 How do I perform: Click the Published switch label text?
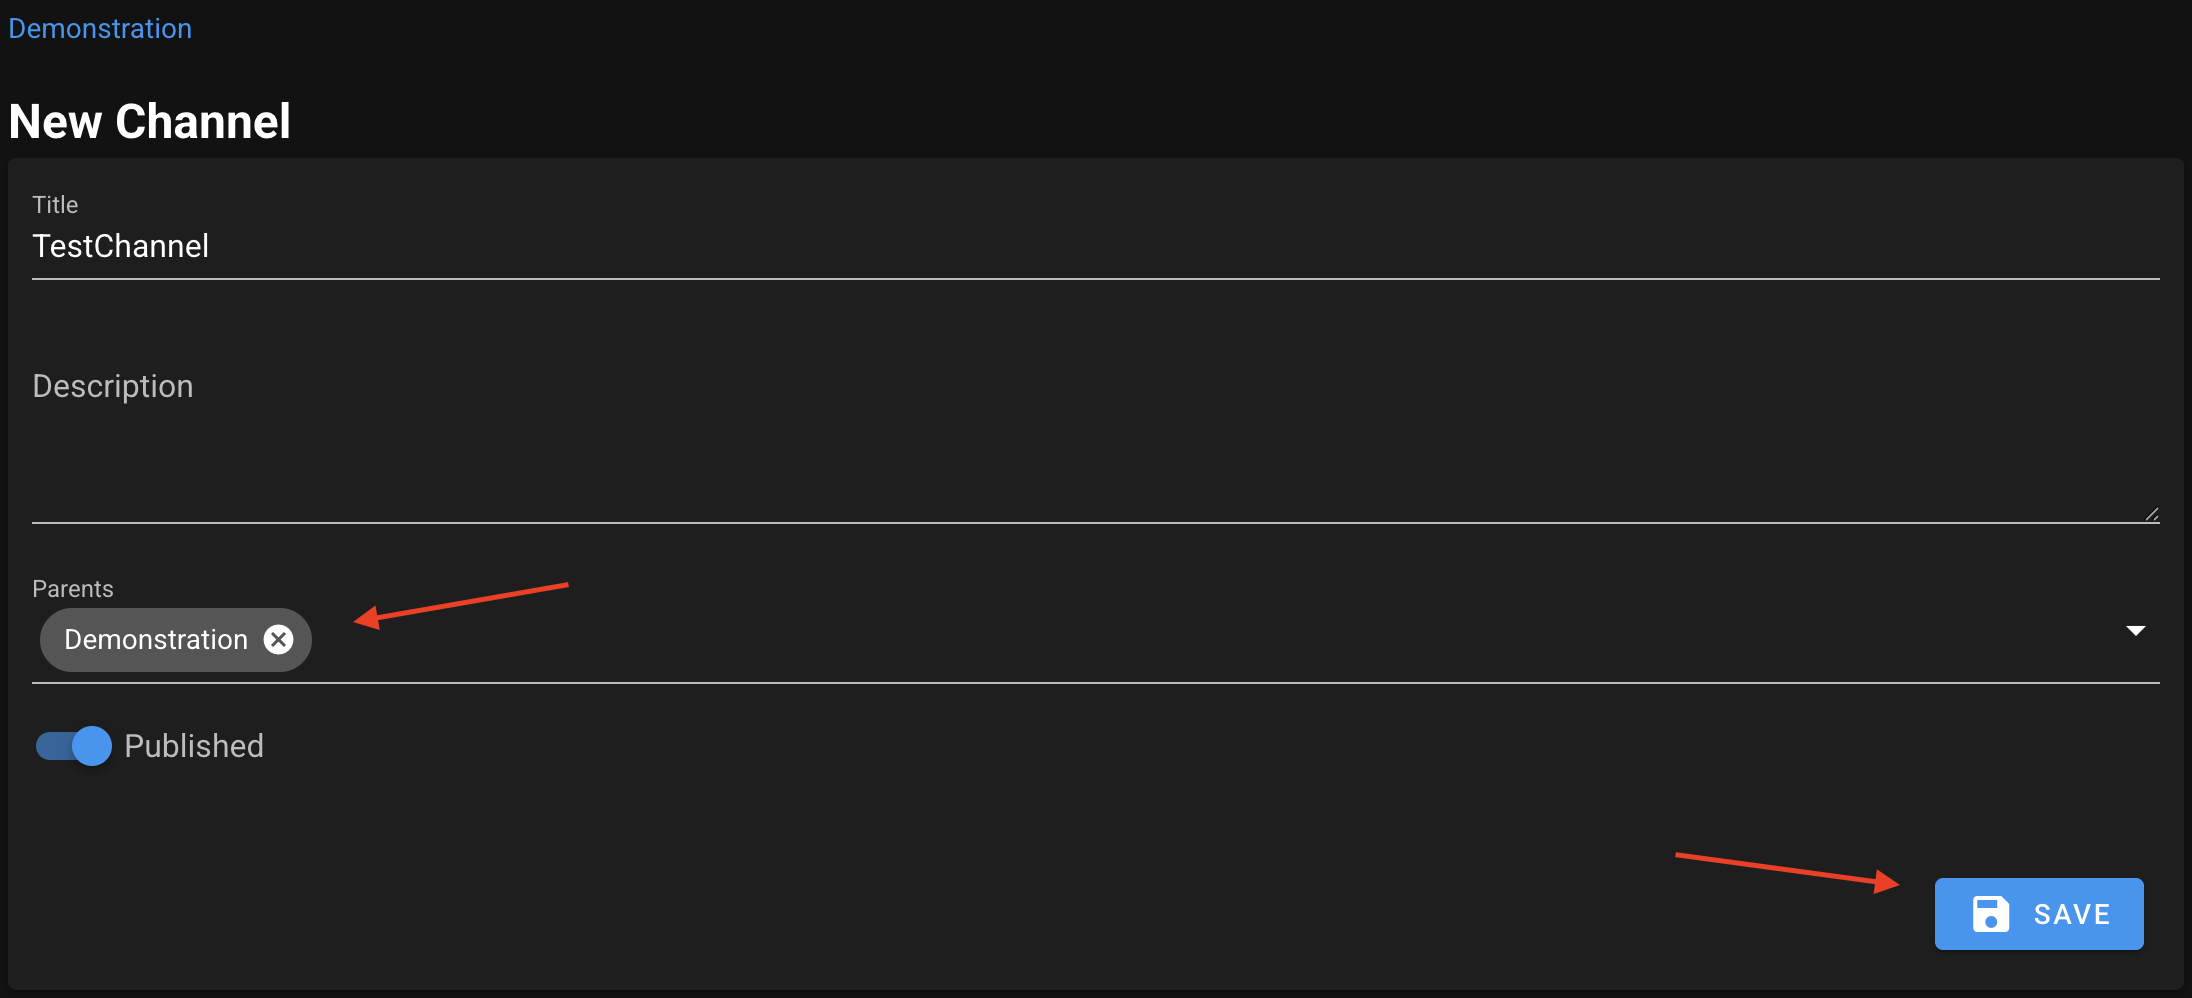pos(194,746)
